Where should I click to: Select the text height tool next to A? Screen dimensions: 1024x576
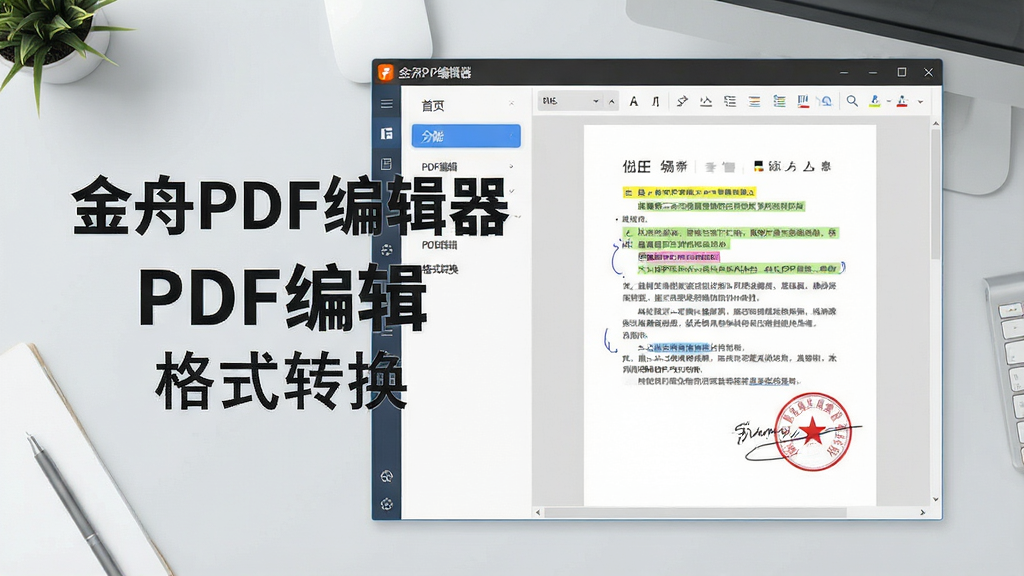click(x=656, y=101)
